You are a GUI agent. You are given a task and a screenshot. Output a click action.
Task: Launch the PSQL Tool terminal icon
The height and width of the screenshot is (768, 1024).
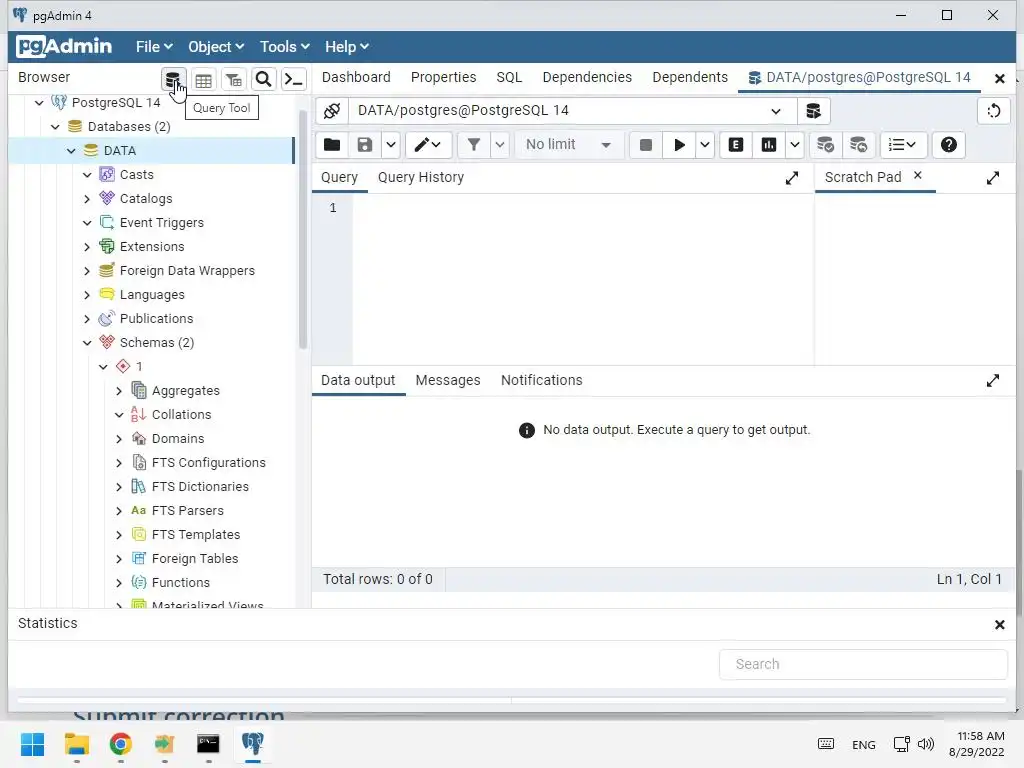294,80
